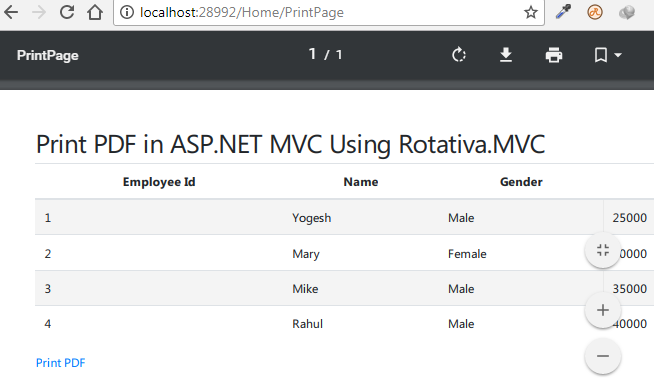654x381 pixels.
Task: Print the PDF document
Action: point(554,55)
